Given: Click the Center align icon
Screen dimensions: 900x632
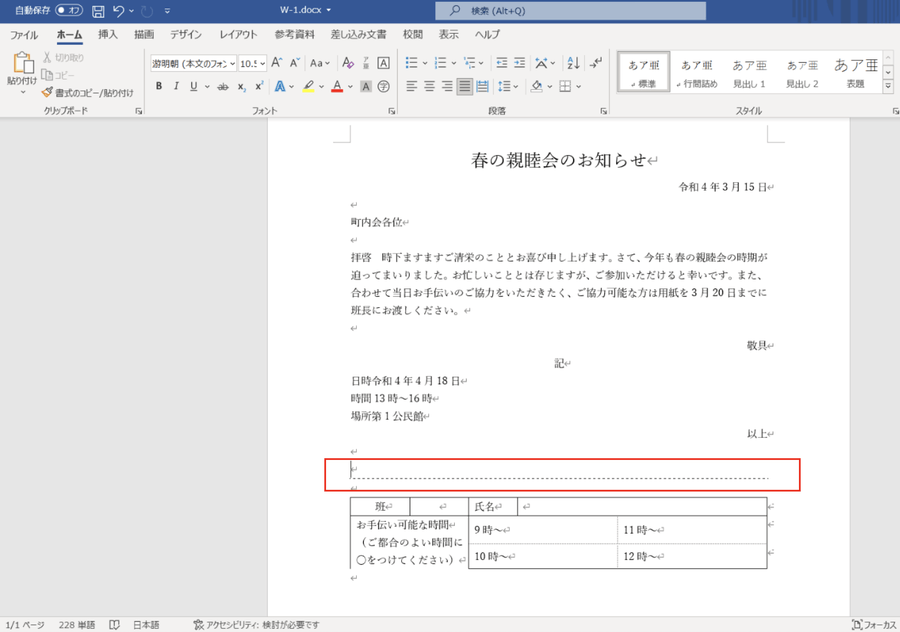Looking at the screenshot, I should (429, 86).
